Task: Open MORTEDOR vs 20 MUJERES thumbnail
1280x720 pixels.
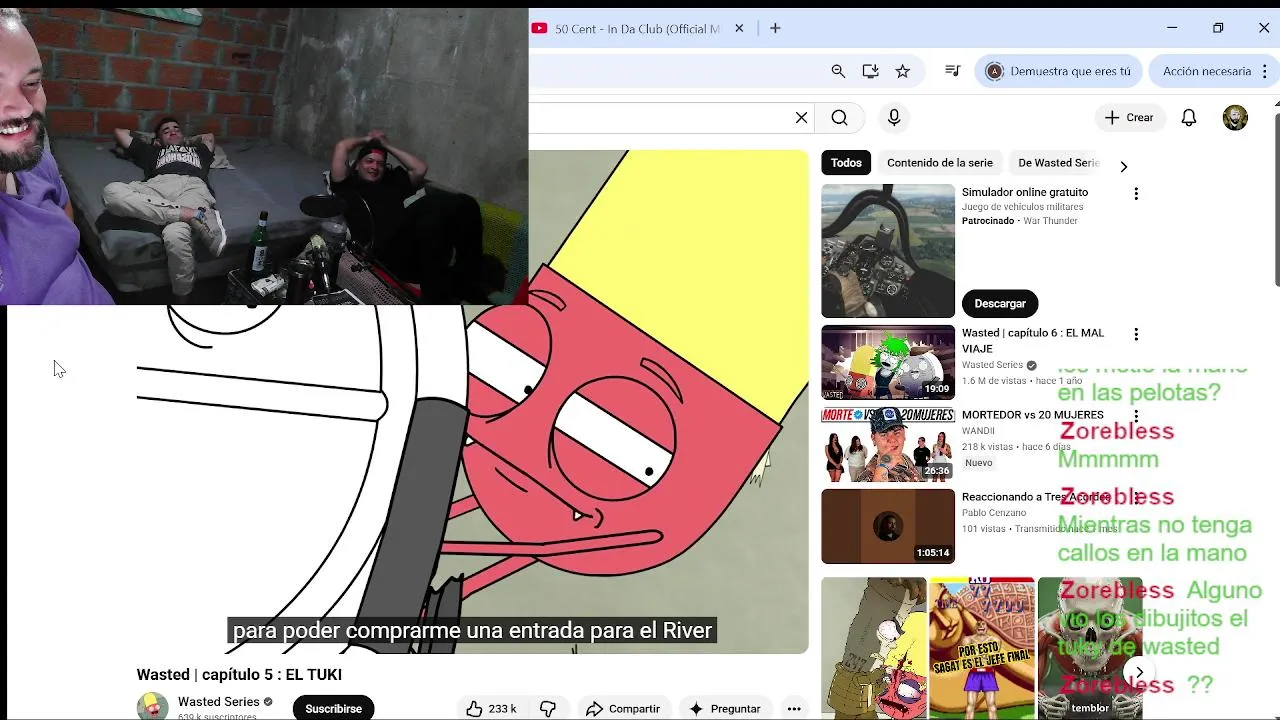Action: pos(888,444)
